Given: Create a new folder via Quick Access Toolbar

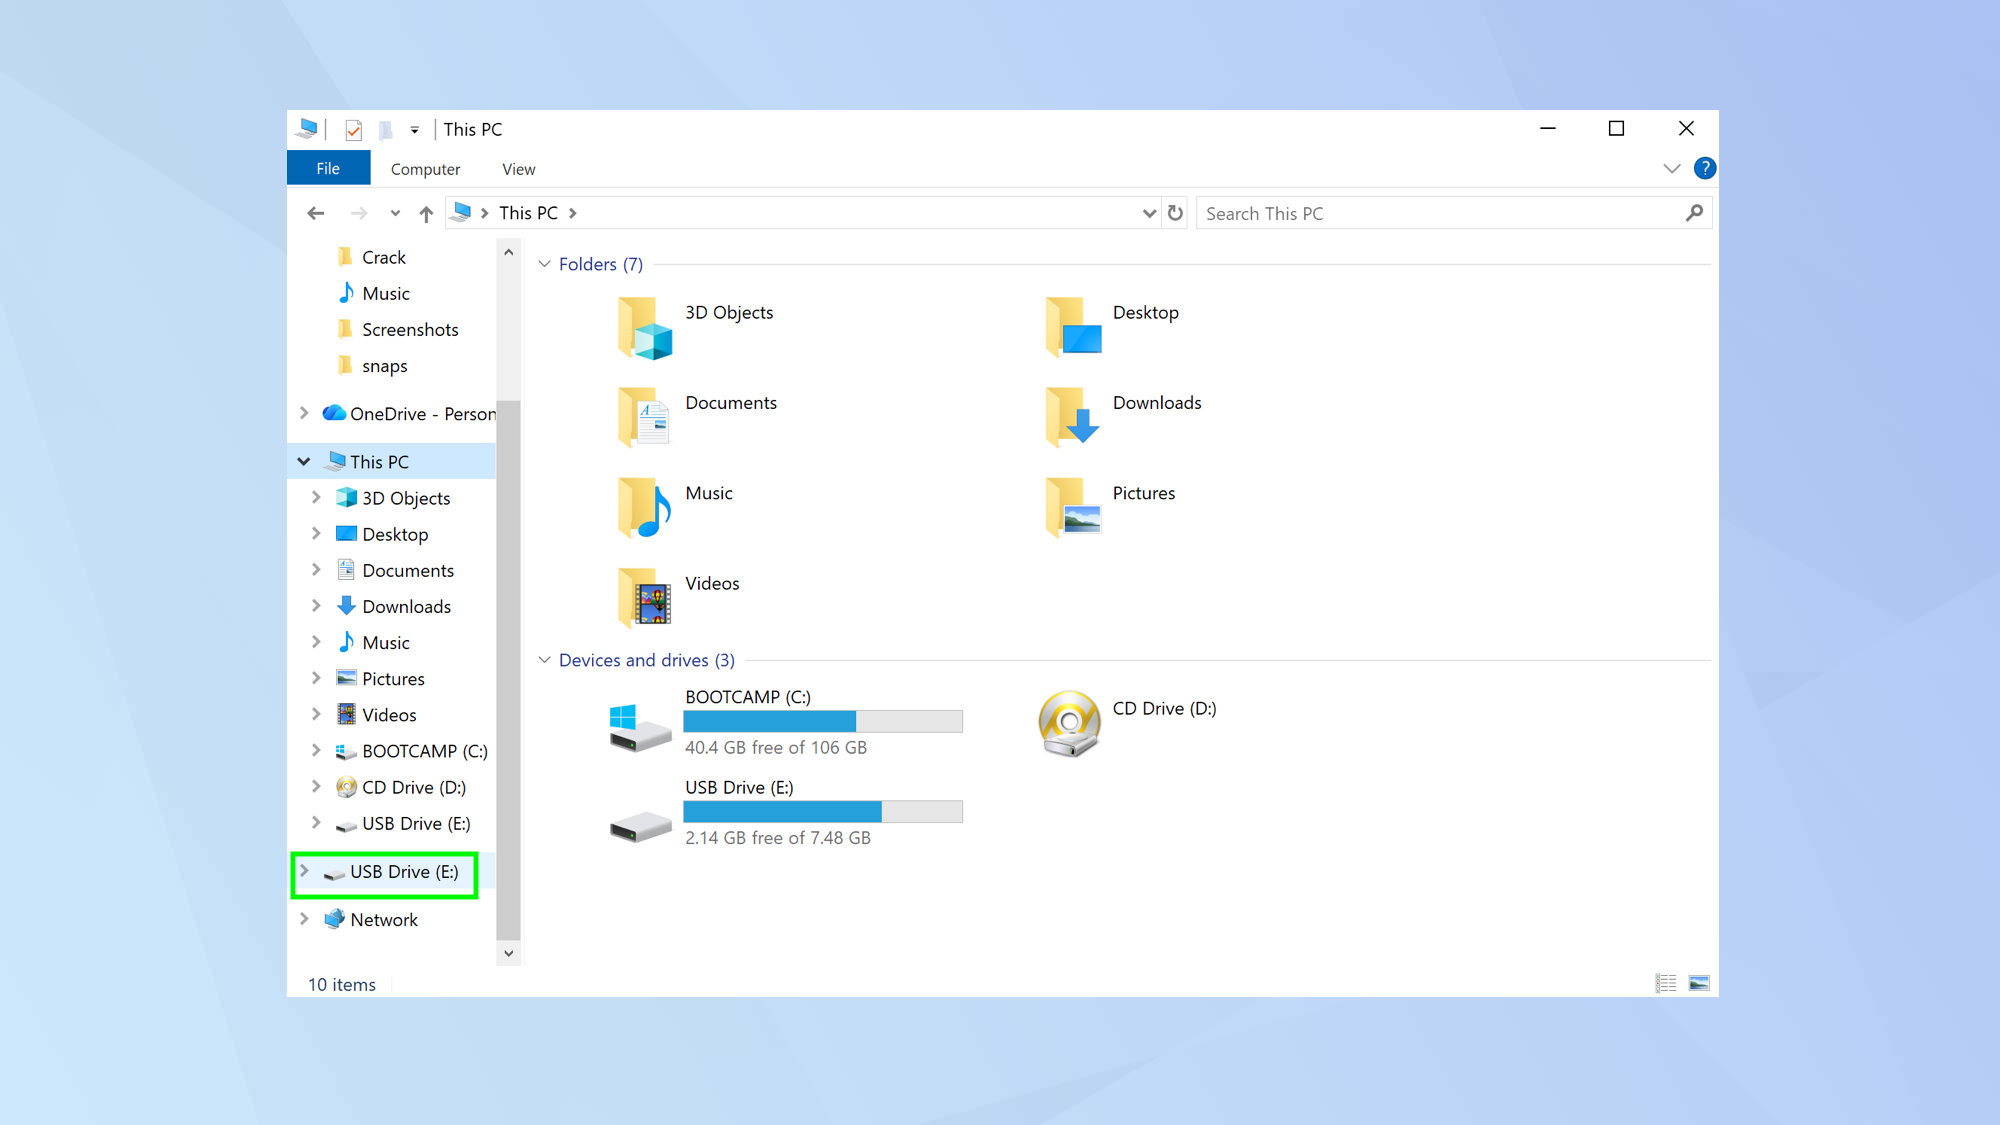Looking at the screenshot, I should coord(385,129).
